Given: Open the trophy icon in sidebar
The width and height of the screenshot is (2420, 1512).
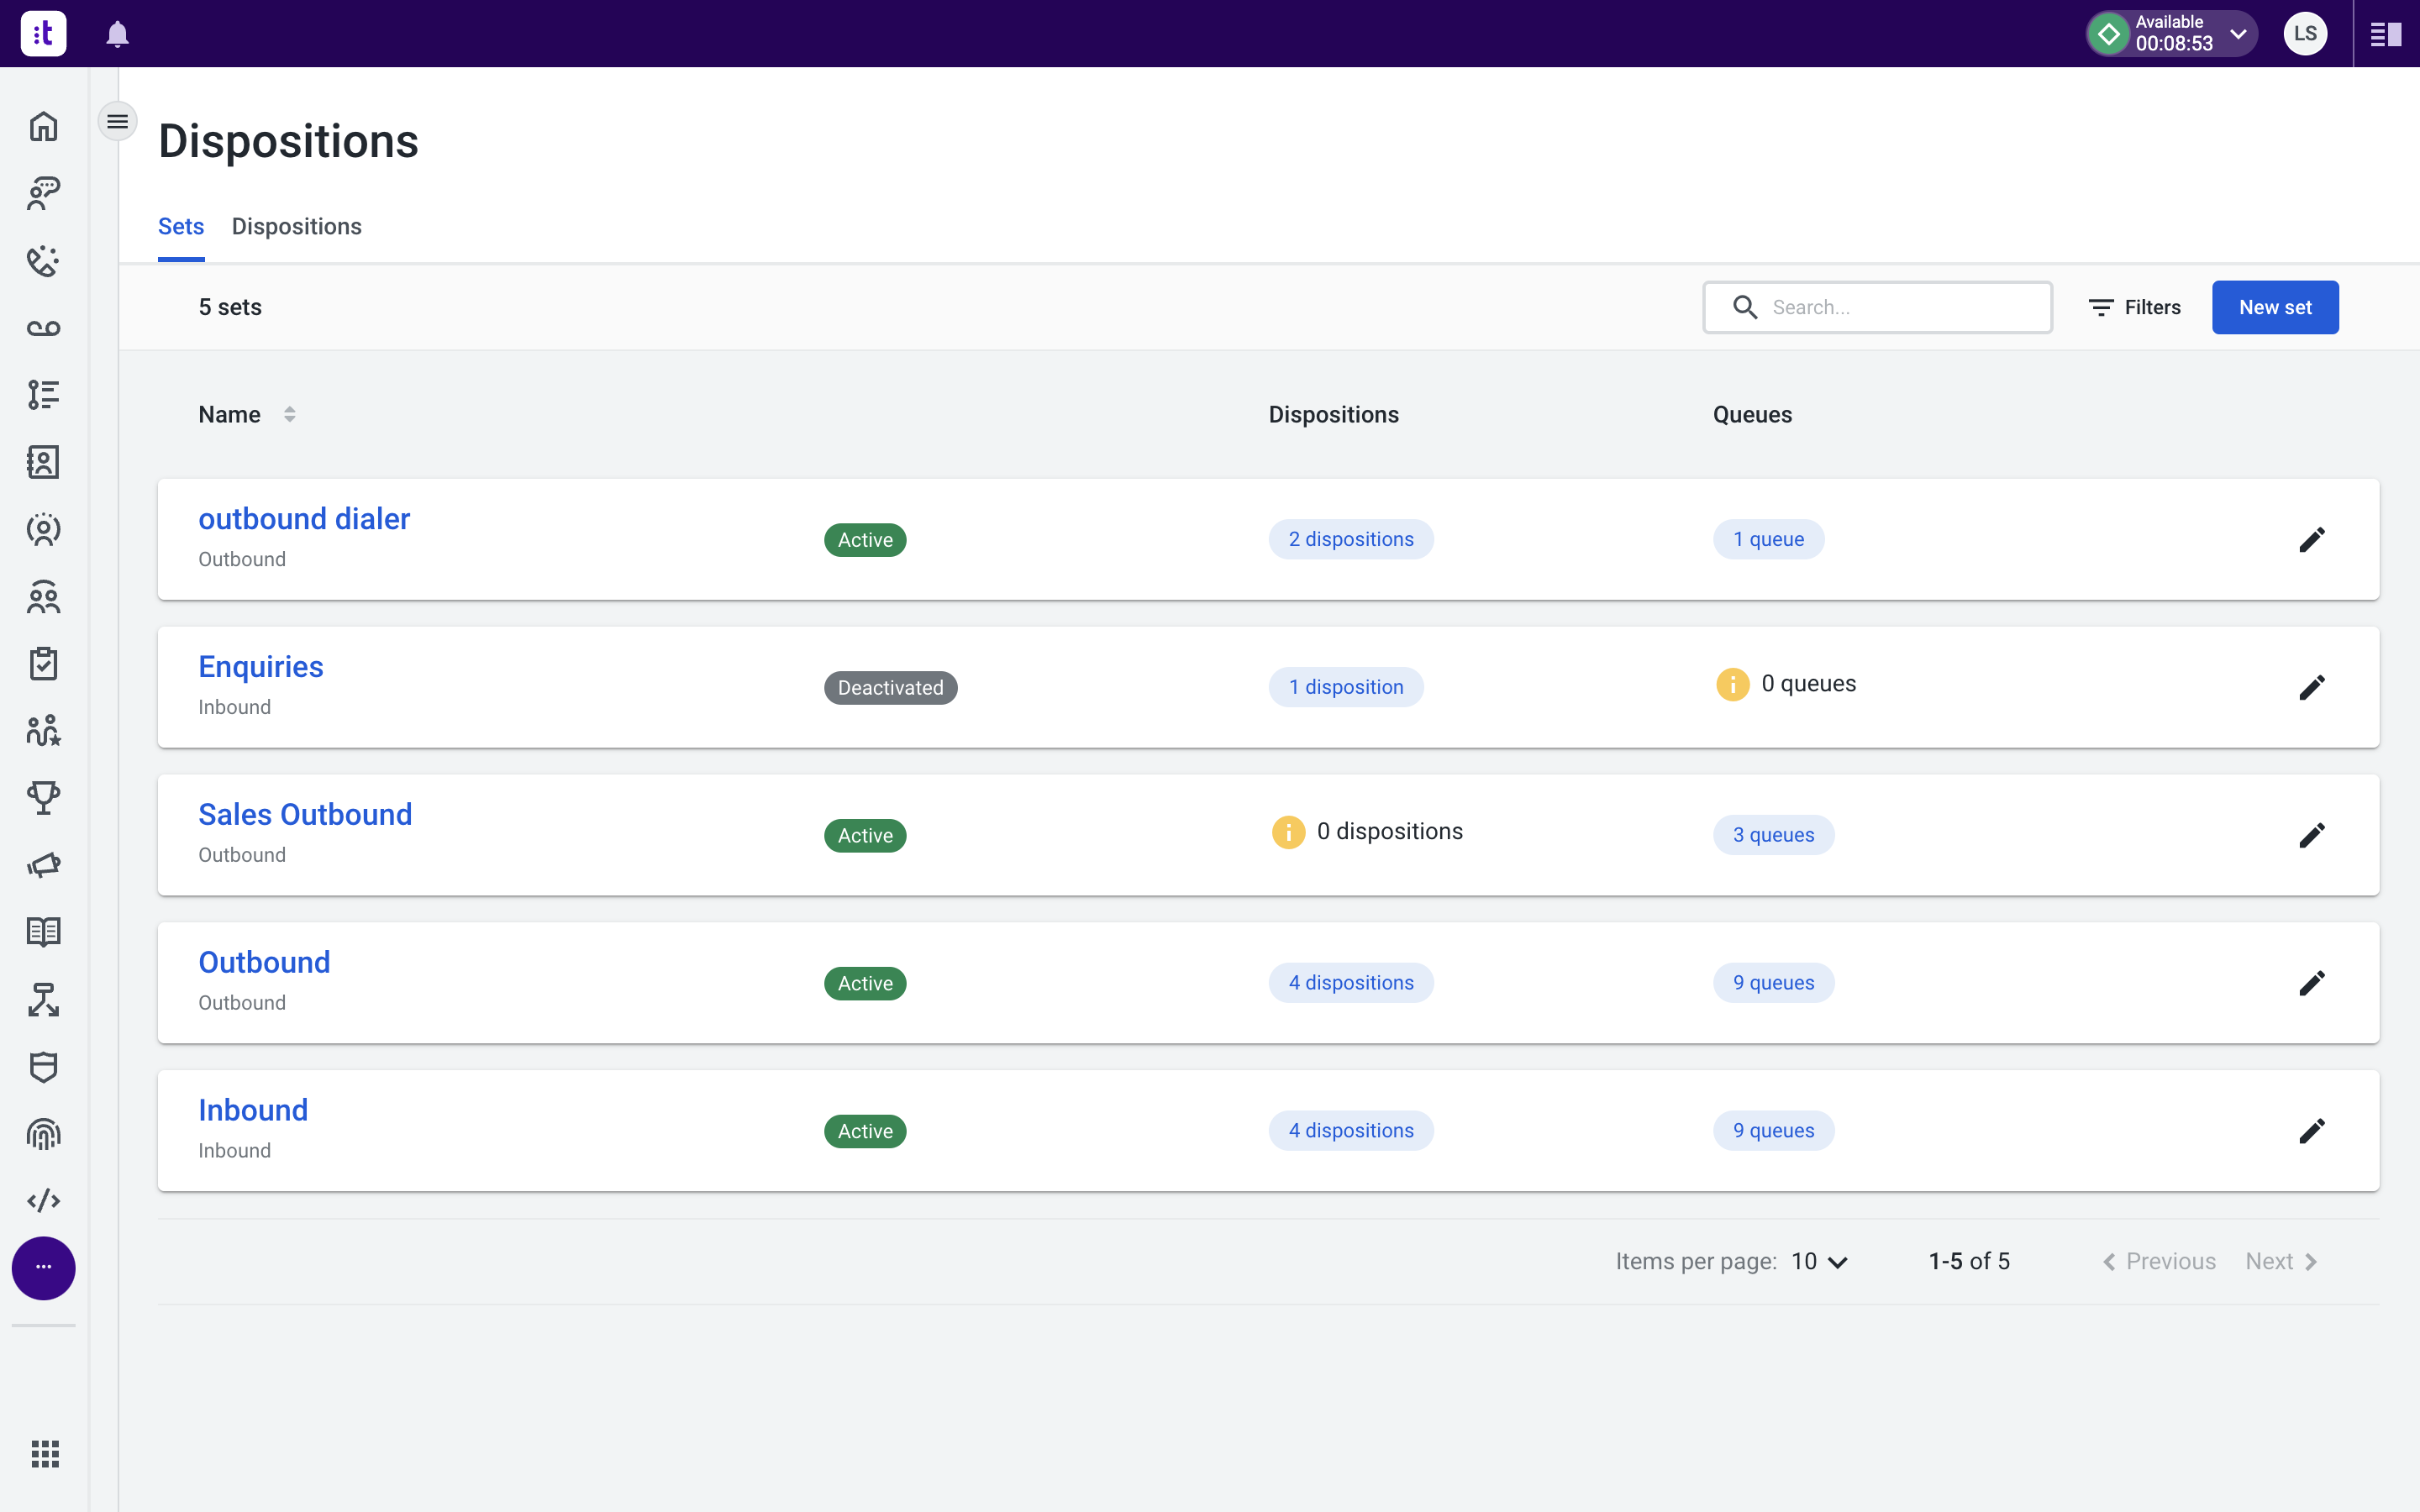Looking at the screenshot, I should tap(43, 797).
